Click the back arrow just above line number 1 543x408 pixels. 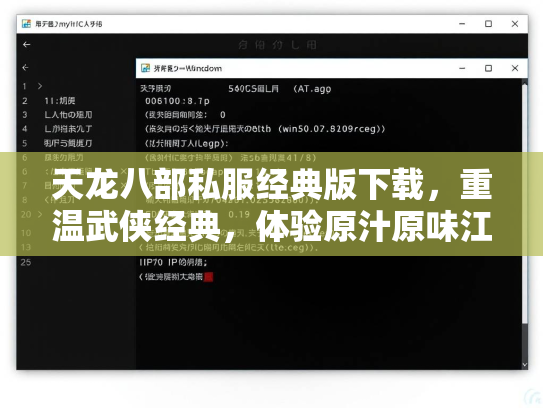25,68
